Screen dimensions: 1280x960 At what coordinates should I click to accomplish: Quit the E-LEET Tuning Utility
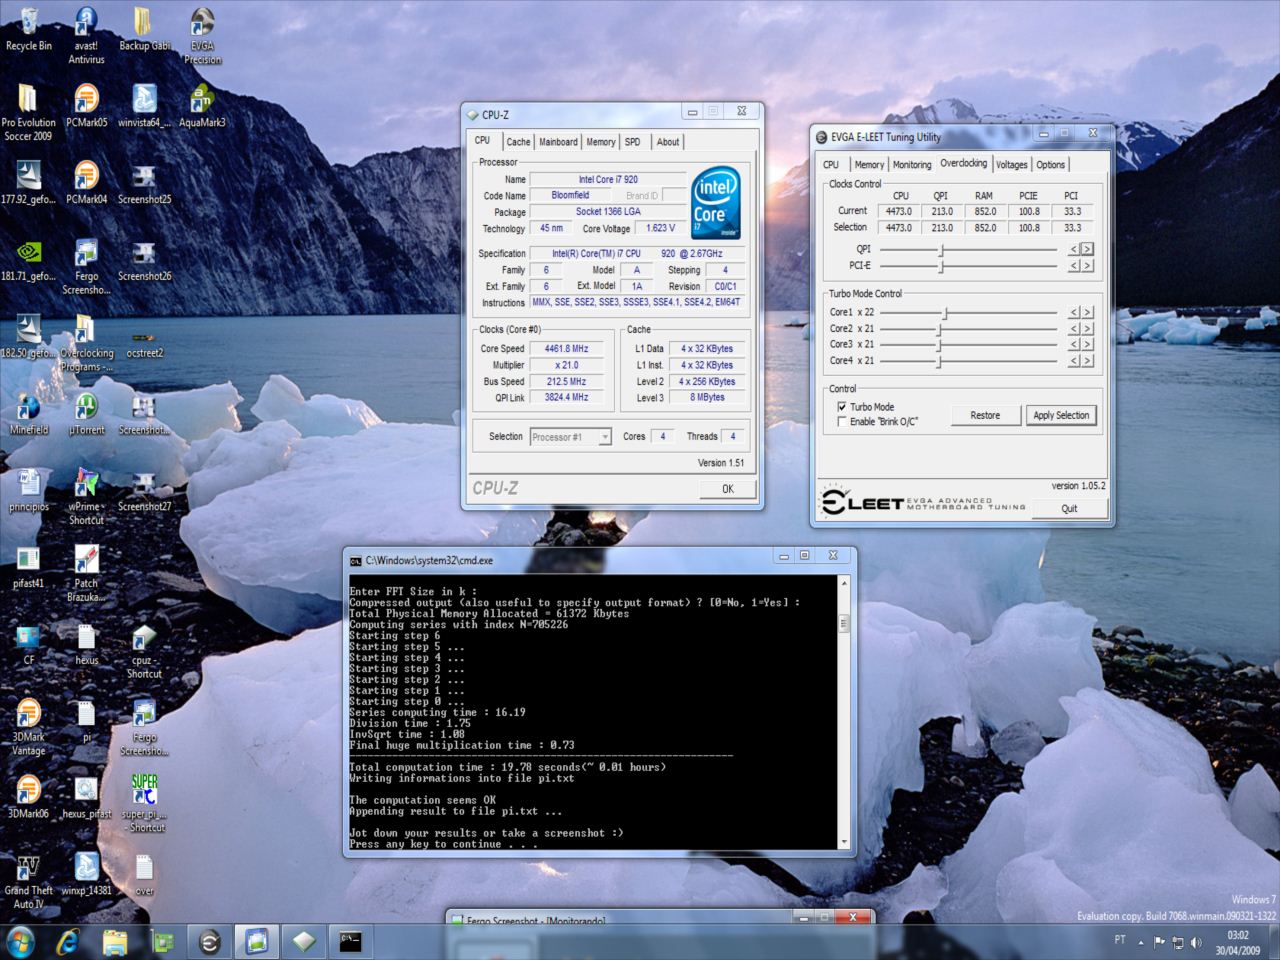click(1069, 508)
